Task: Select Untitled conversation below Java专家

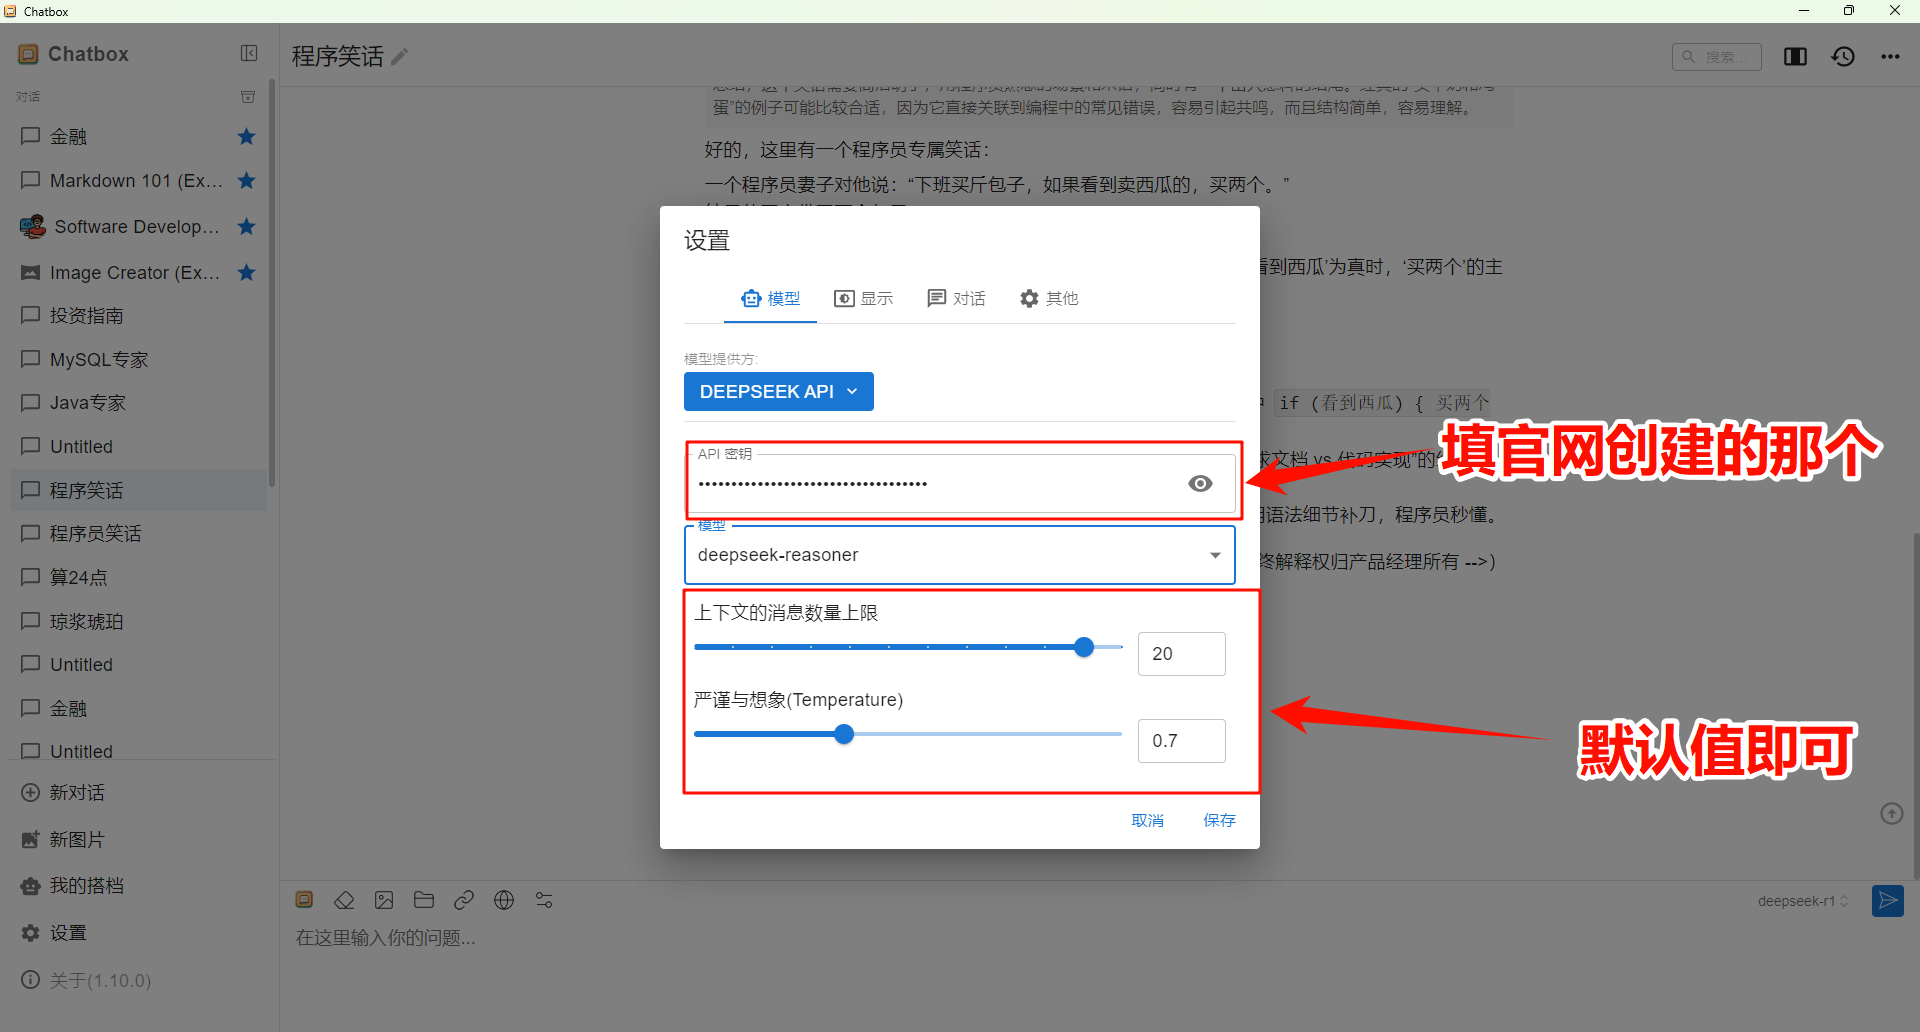Action: click(x=138, y=447)
